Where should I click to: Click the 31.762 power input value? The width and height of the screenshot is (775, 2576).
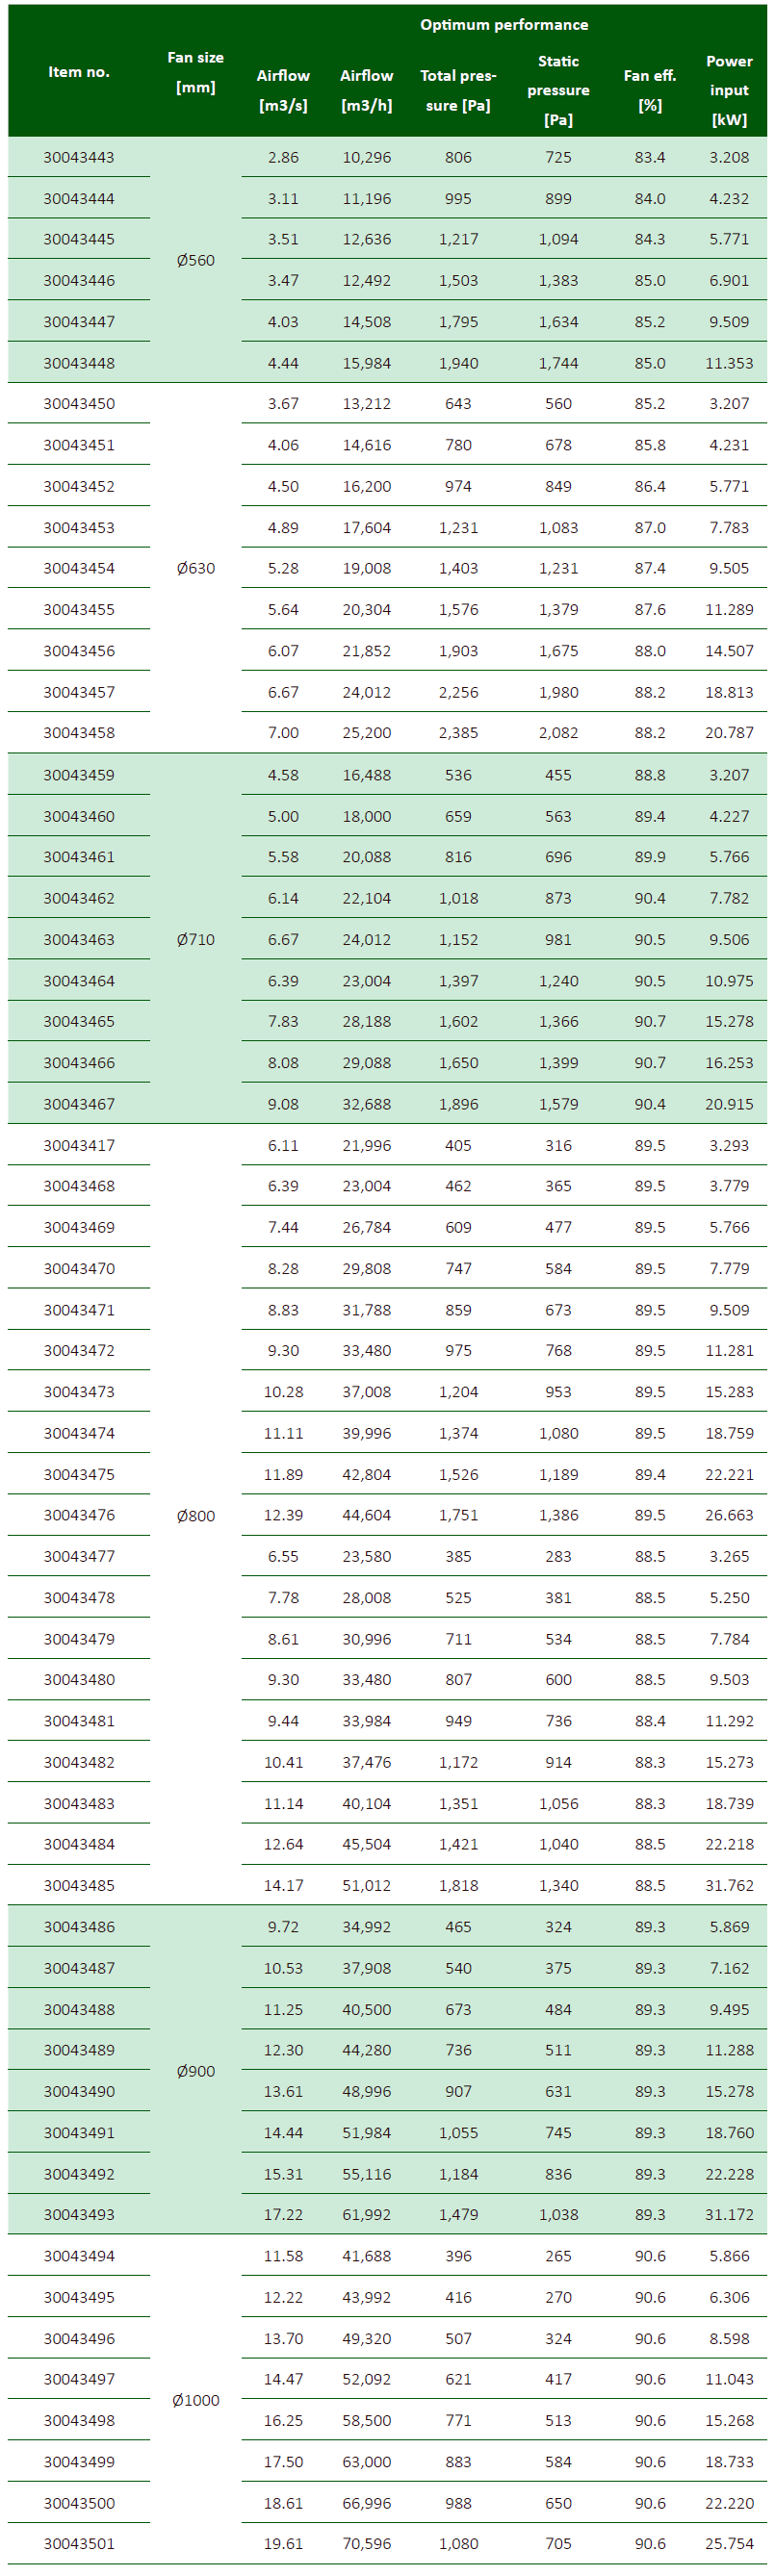coord(729,1885)
